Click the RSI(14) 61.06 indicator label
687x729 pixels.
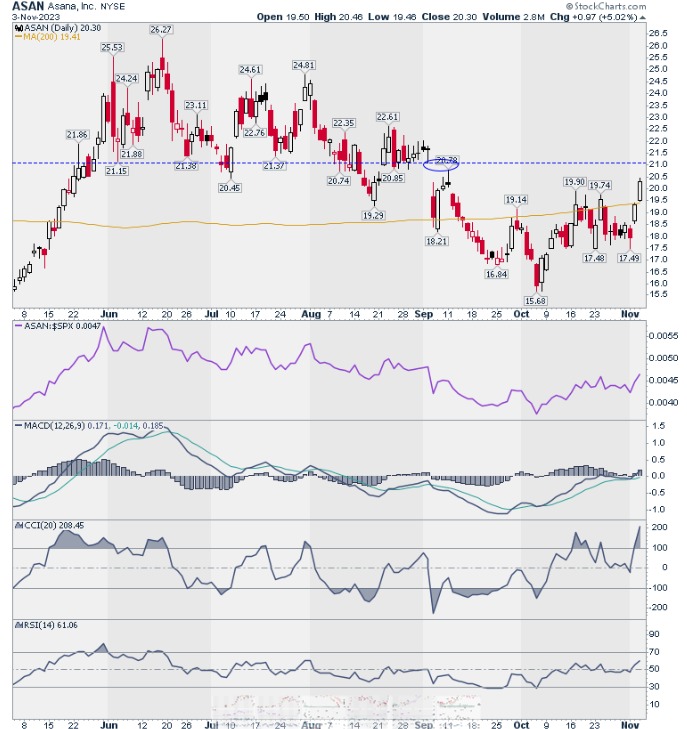click(51, 625)
